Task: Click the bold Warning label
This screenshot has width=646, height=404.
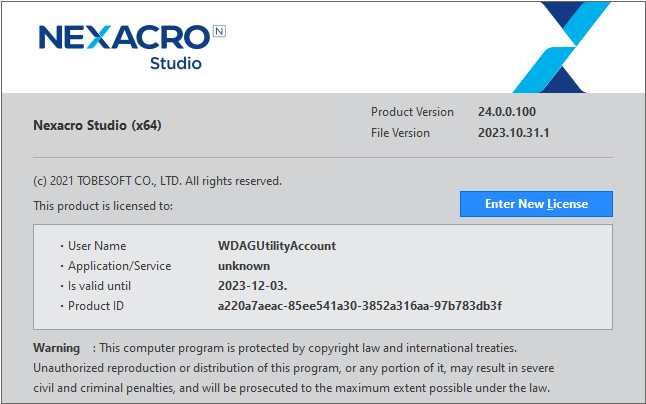Action: (56, 348)
